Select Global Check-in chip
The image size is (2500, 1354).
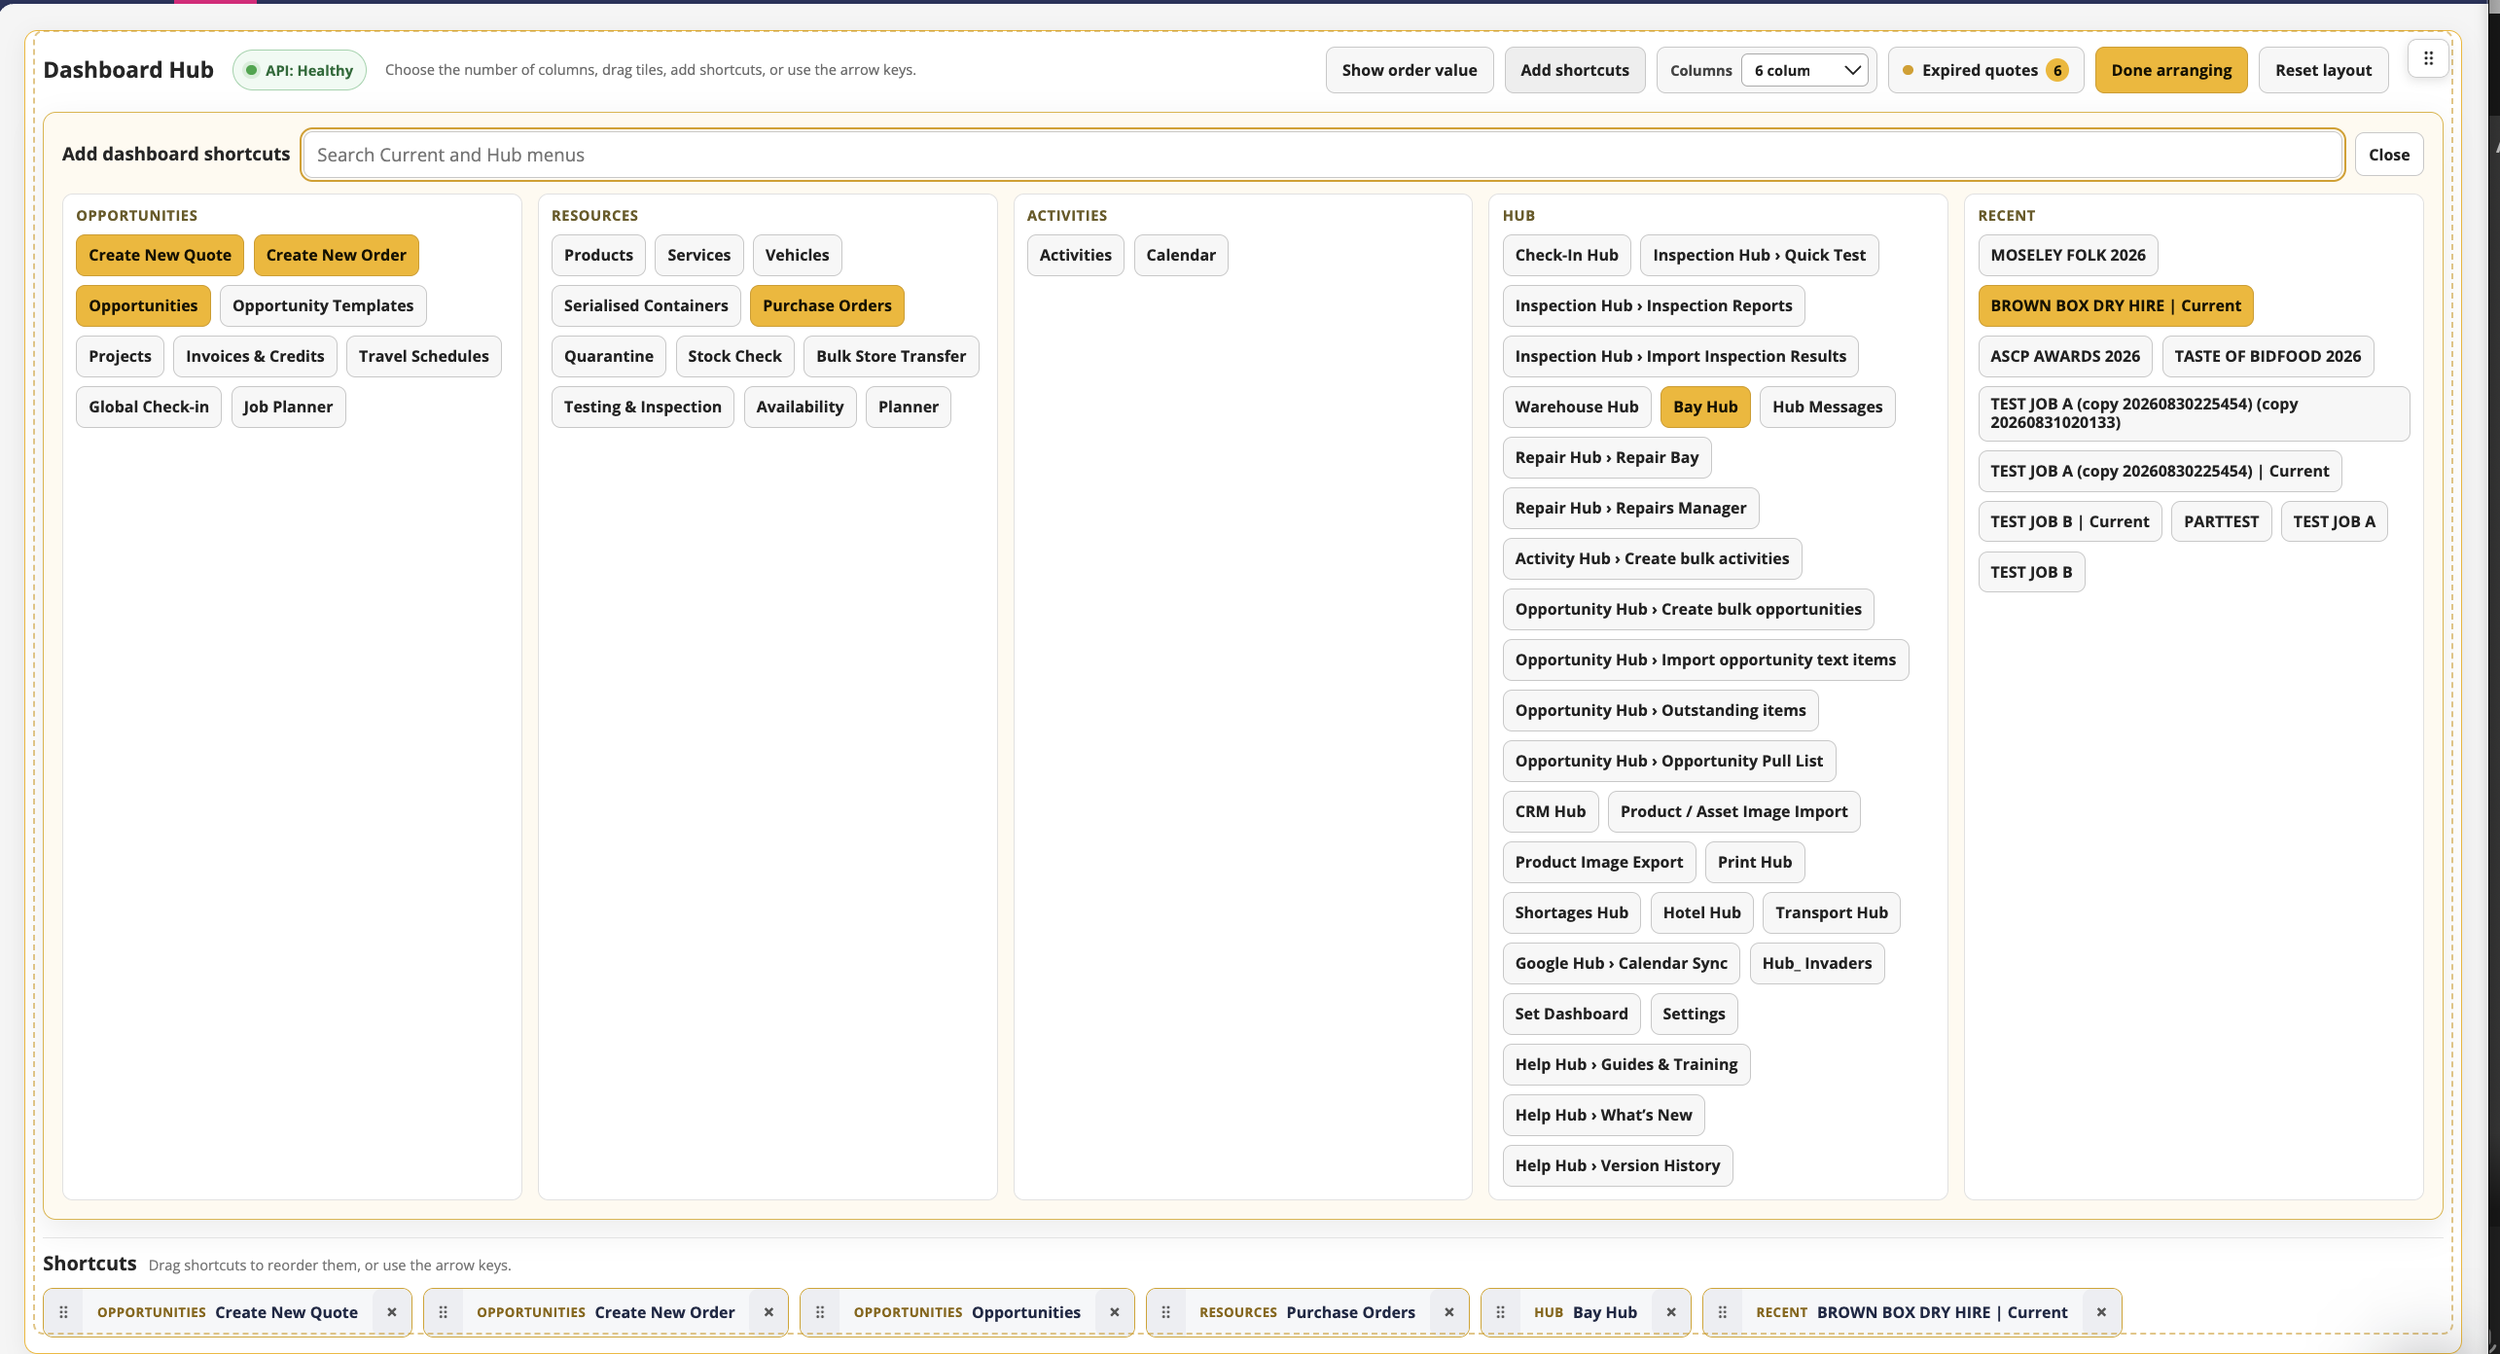(x=149, y=407)
